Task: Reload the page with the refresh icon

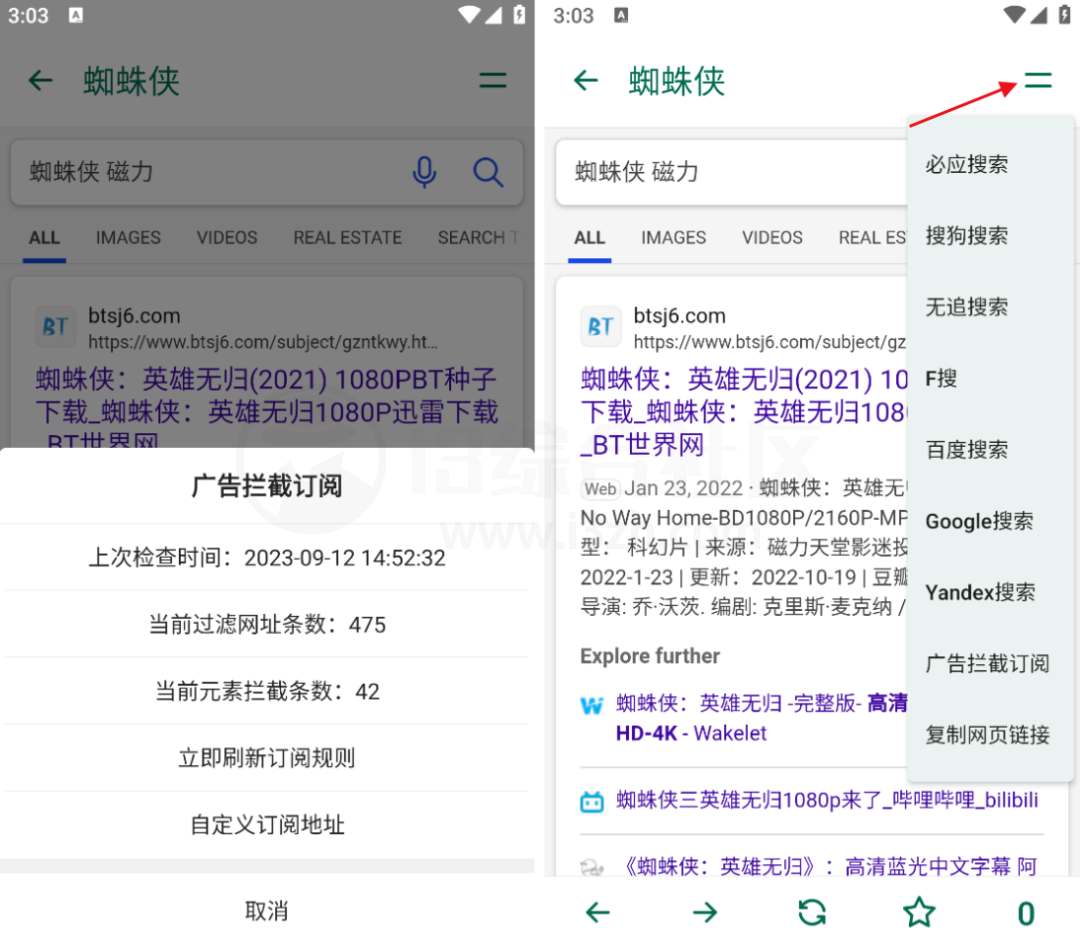Action: tap(812, 913)
